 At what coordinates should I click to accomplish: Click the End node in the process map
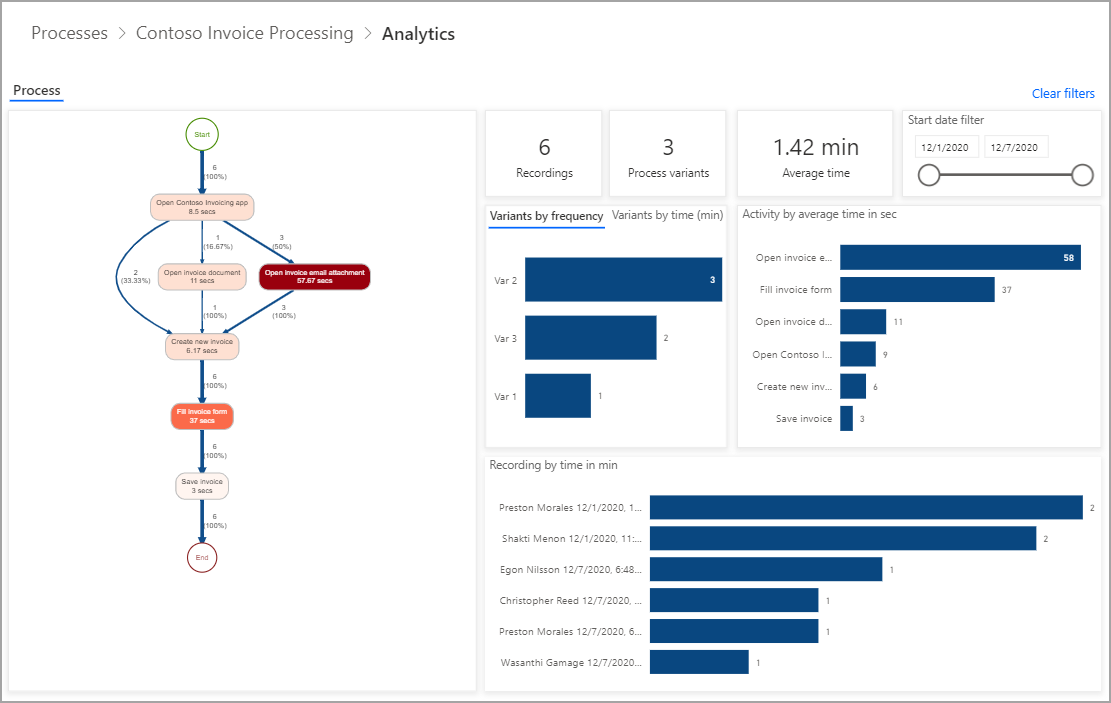point(201,557)
